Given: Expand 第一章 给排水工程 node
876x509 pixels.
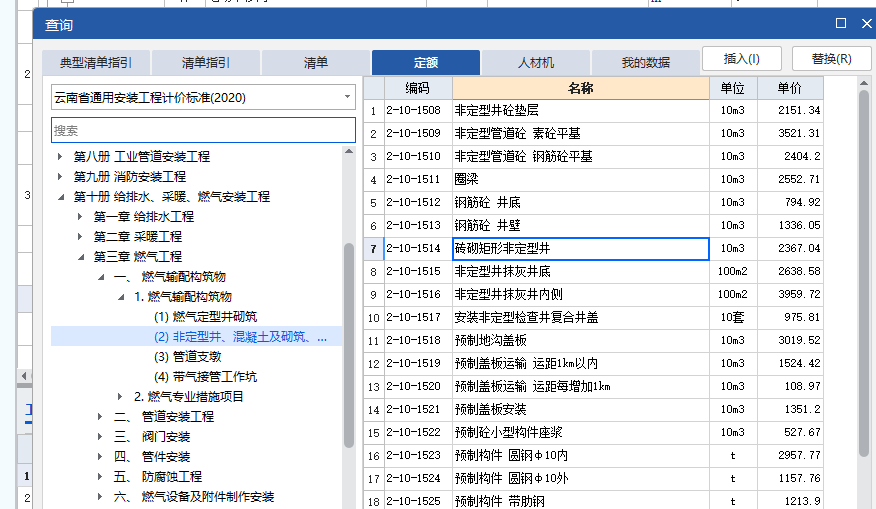Looking at the screenshot, I should [80, 217].
